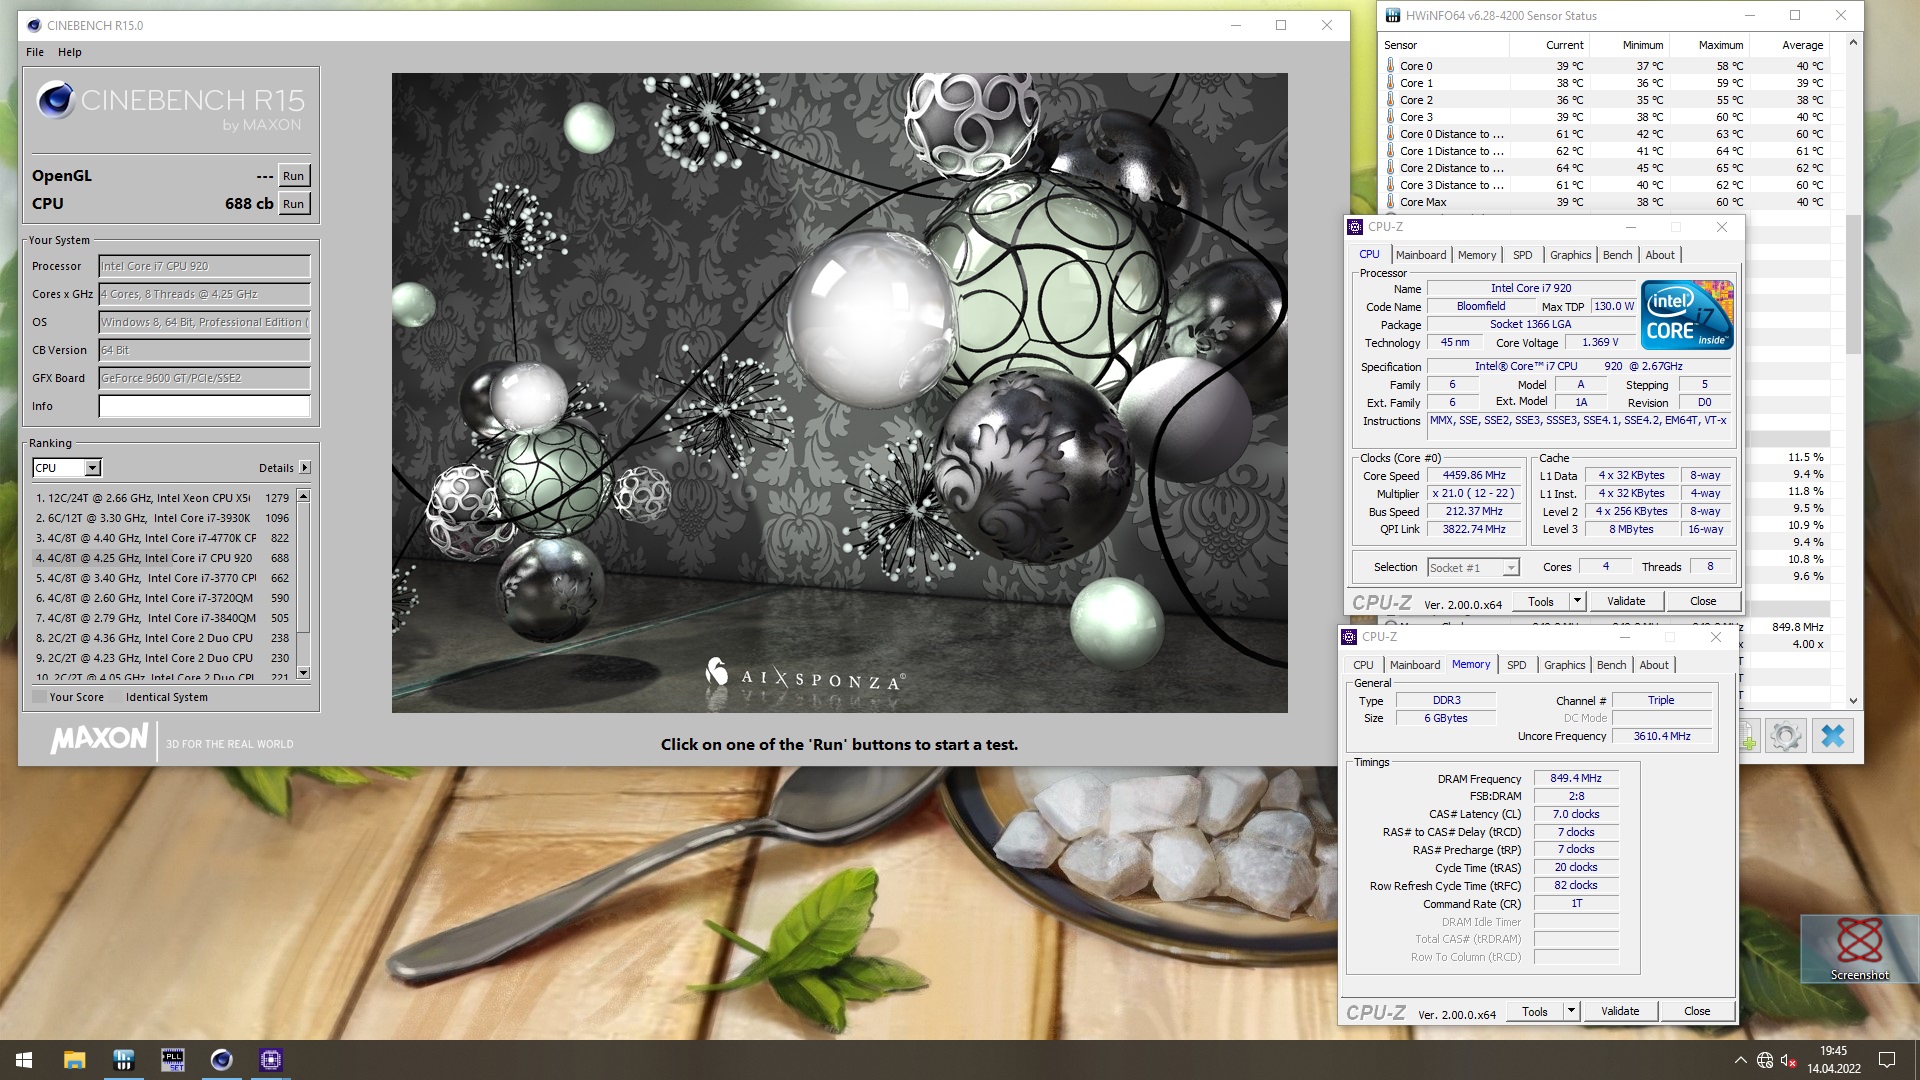This screenshot has height=1080, width=1920.
Task: Expand ranking Details arrow
Action: [x=305, y=468]
